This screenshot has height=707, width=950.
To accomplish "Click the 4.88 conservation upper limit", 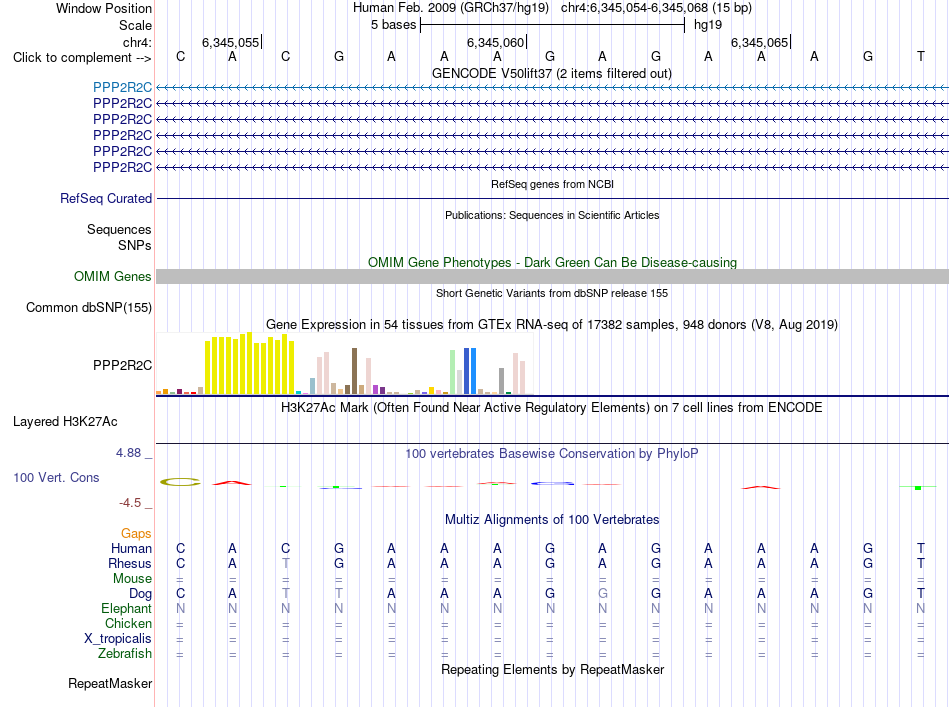I will click(128, 453).
